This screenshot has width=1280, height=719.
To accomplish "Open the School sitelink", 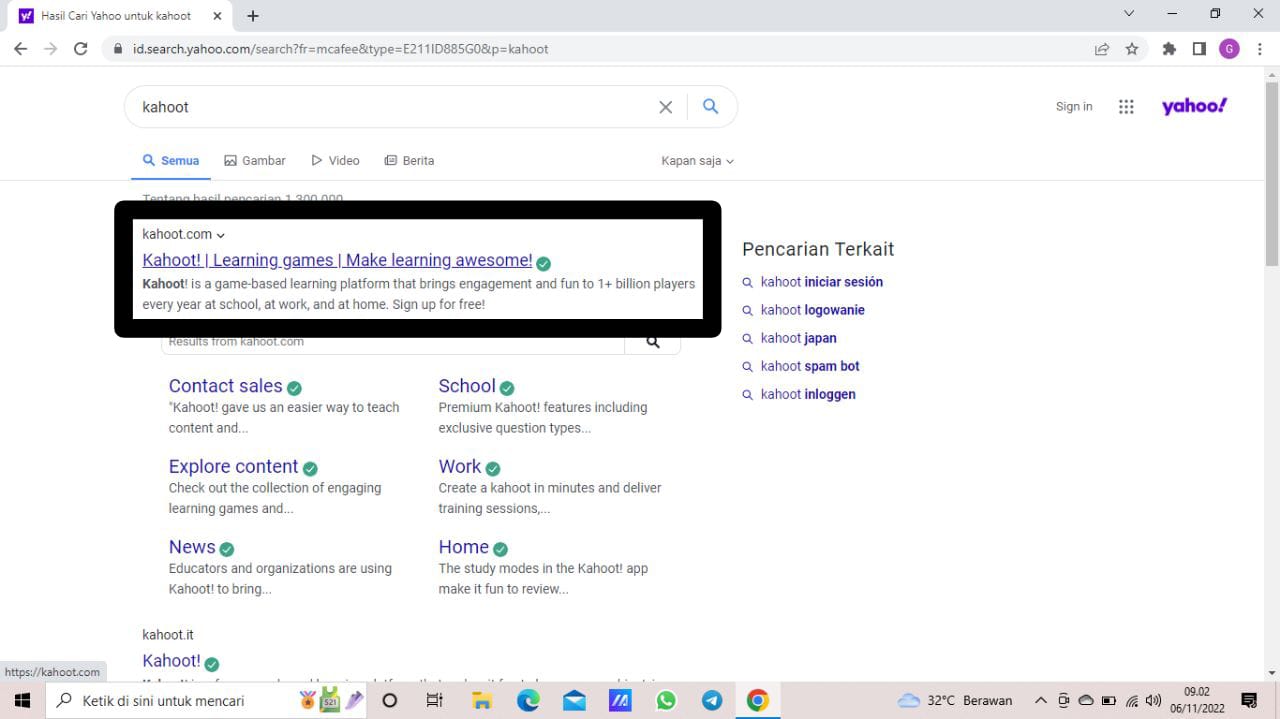I will (x=467, y=386).
